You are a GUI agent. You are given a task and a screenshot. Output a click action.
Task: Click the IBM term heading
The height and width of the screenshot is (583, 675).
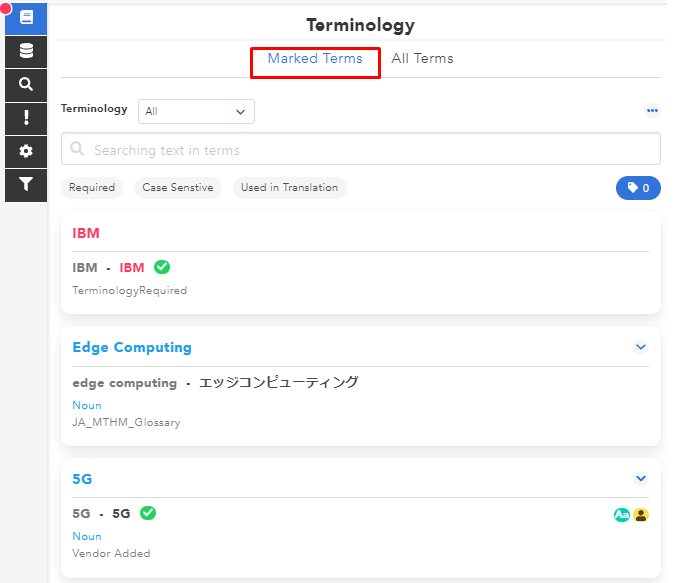tap(86, 233)
